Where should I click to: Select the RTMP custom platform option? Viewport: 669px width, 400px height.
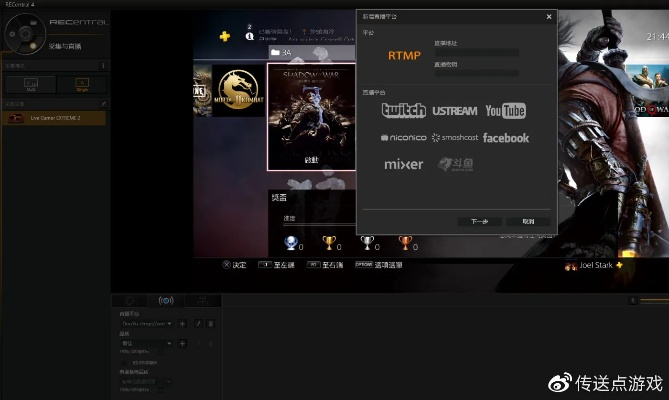click(x=404, y=55)
